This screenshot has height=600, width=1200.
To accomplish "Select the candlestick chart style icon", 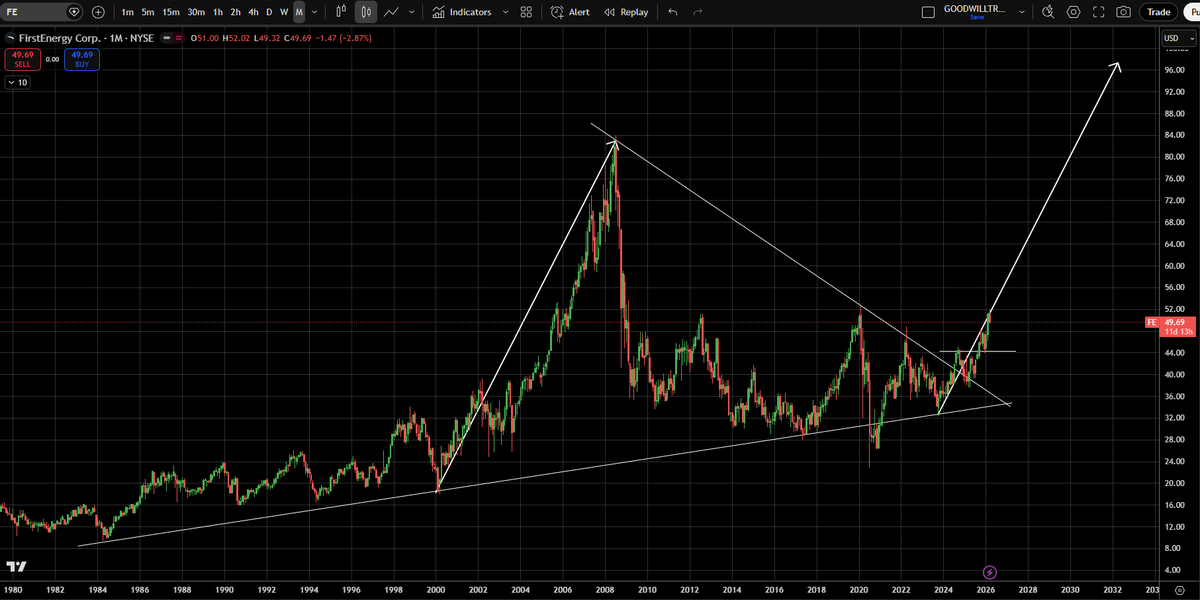I will [366, 12].
